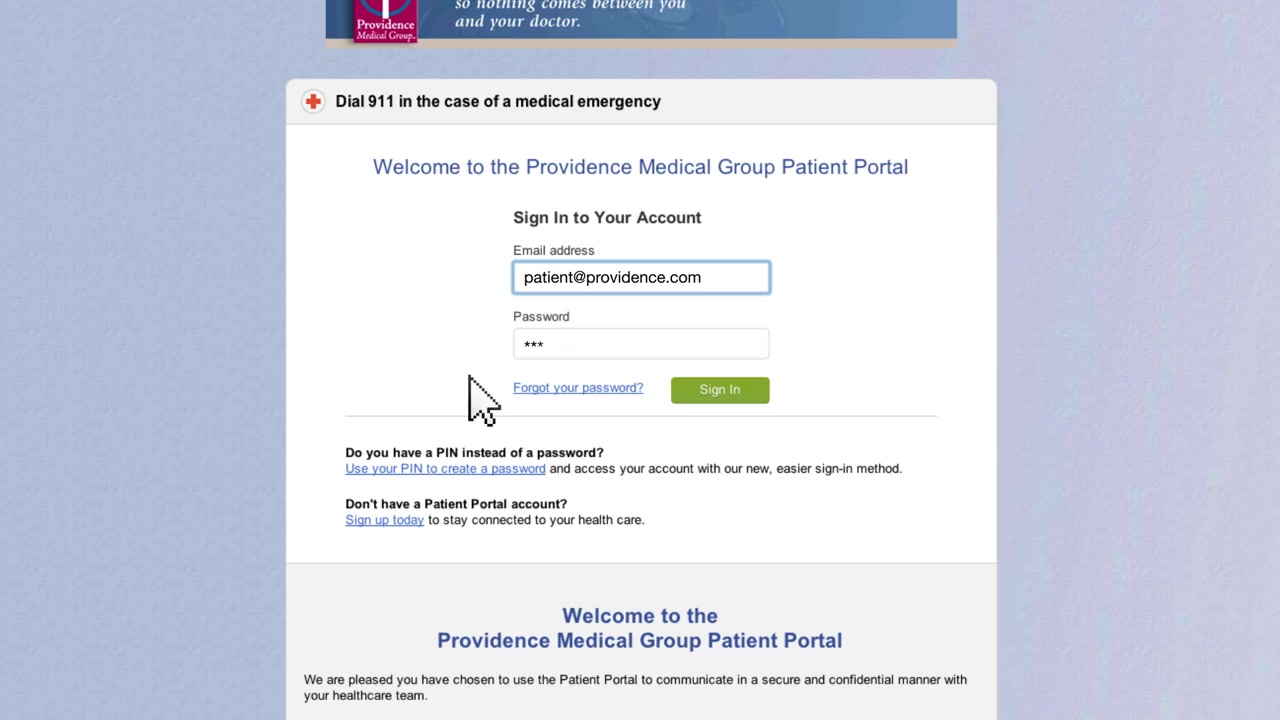Open the Sign up today link
Viewport: 1280px width, 720px height.
(384, 520)
